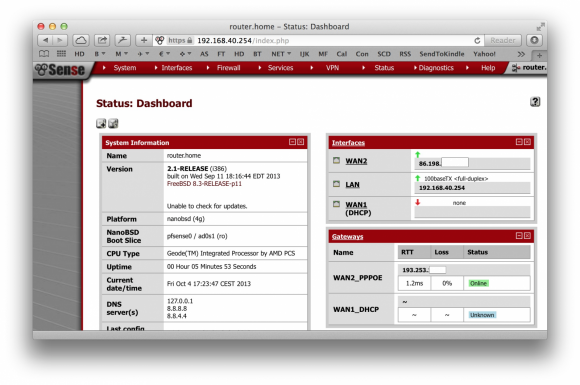The image size is (580, 385).
Task: Show more bookmarks with double chevron
Action: [521, 54]
